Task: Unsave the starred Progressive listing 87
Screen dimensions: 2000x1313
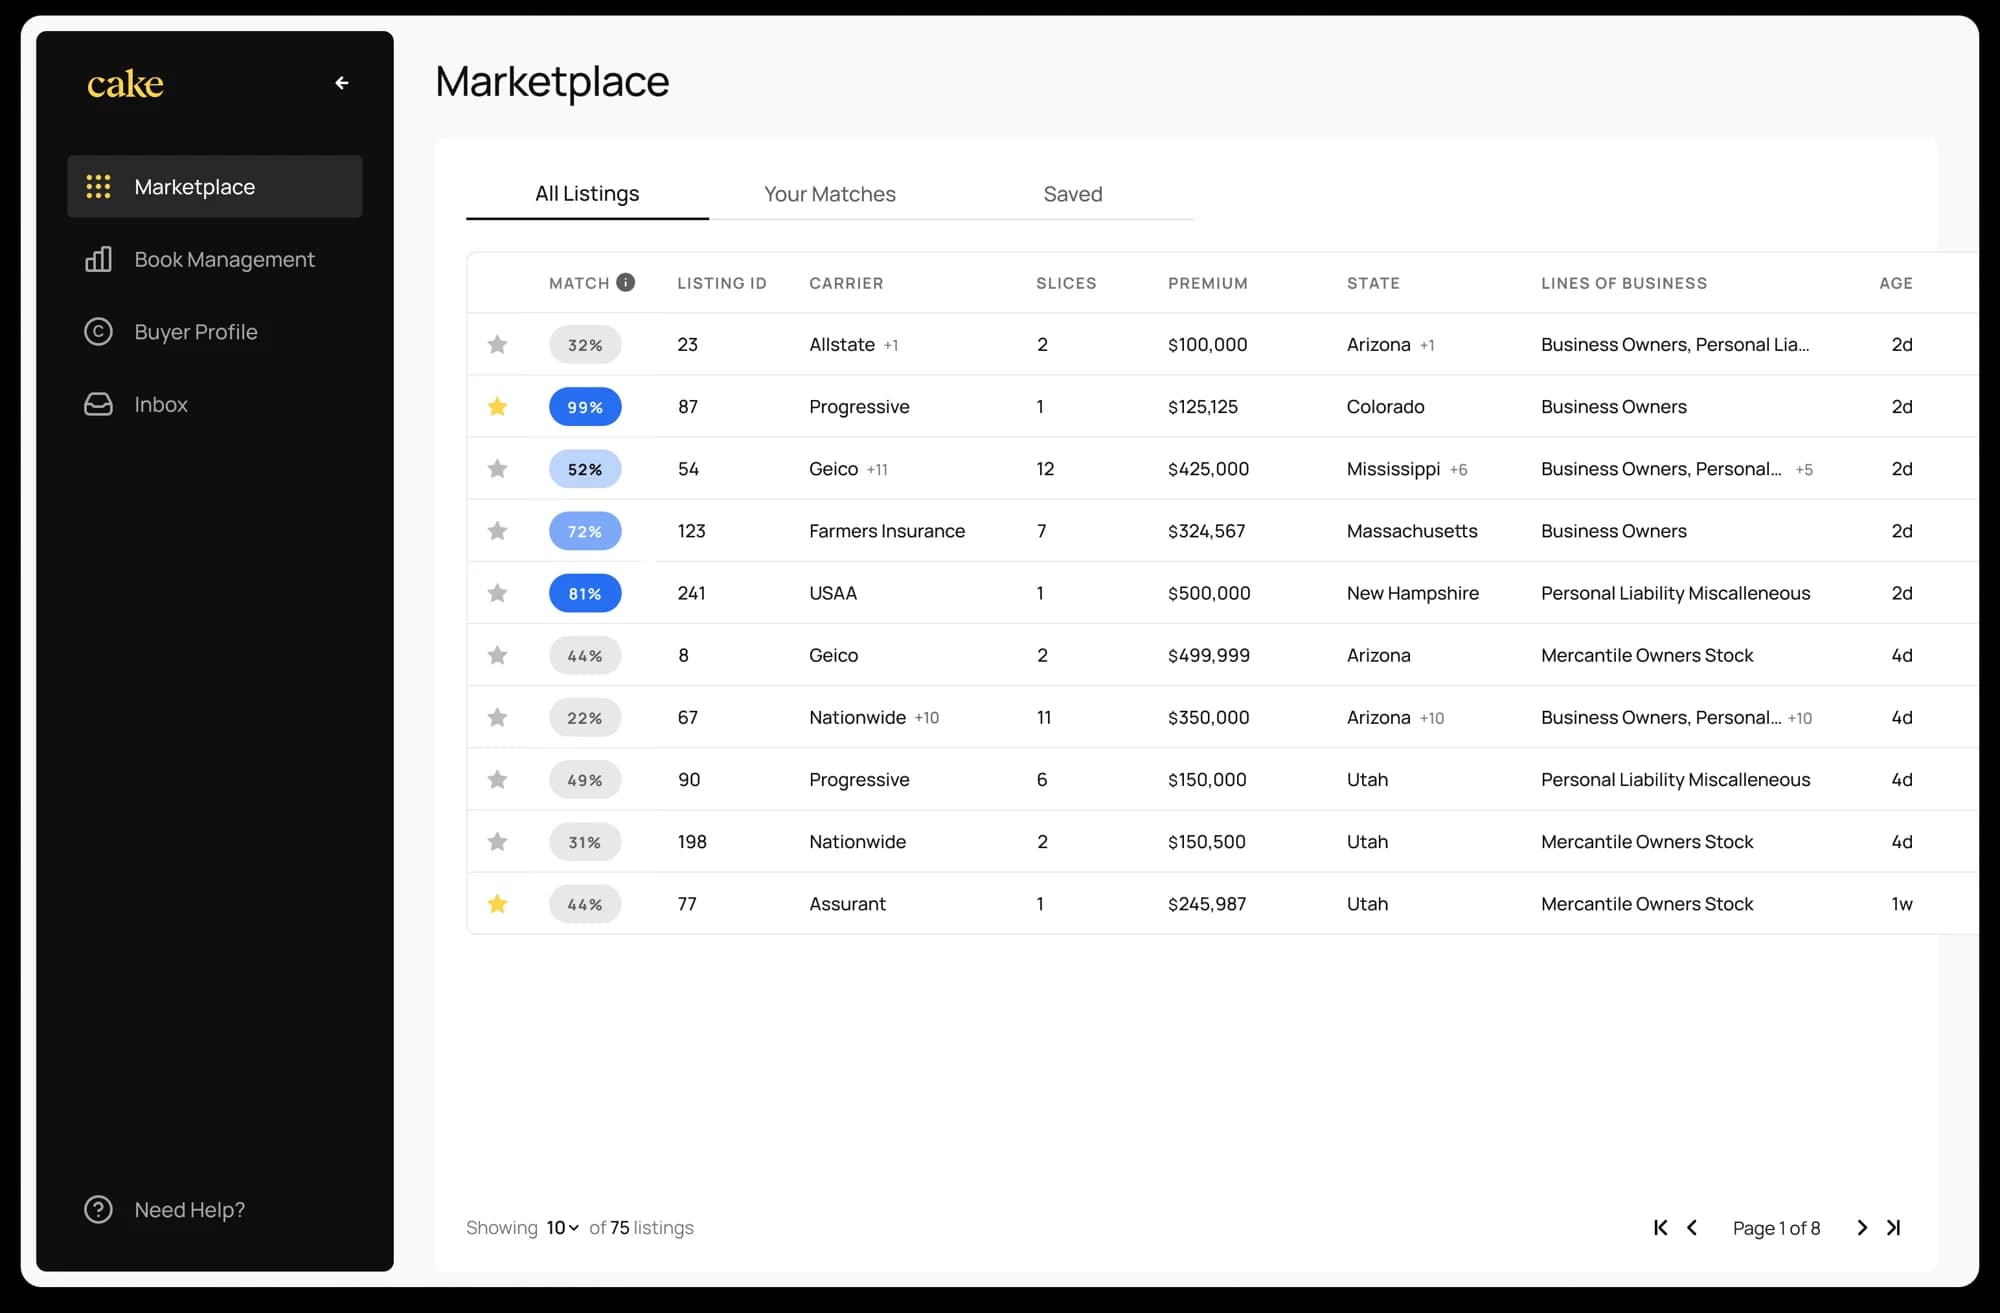Action: pyautogui.click(x=497, y=407)
